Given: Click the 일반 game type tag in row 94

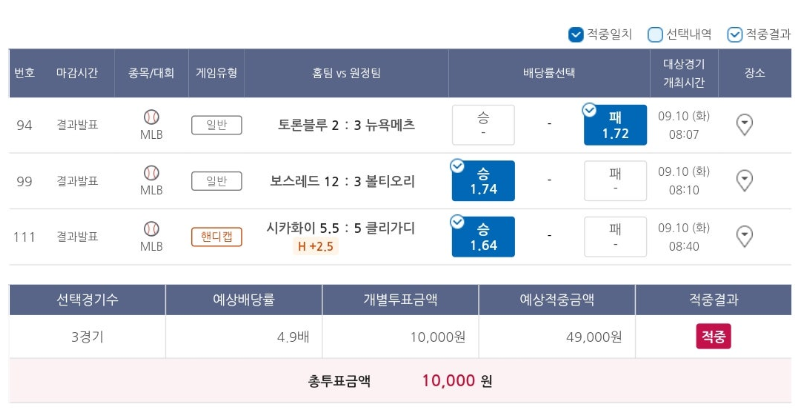Looking at the screenshot, I should pyautogui.click(x=216, y=125).
